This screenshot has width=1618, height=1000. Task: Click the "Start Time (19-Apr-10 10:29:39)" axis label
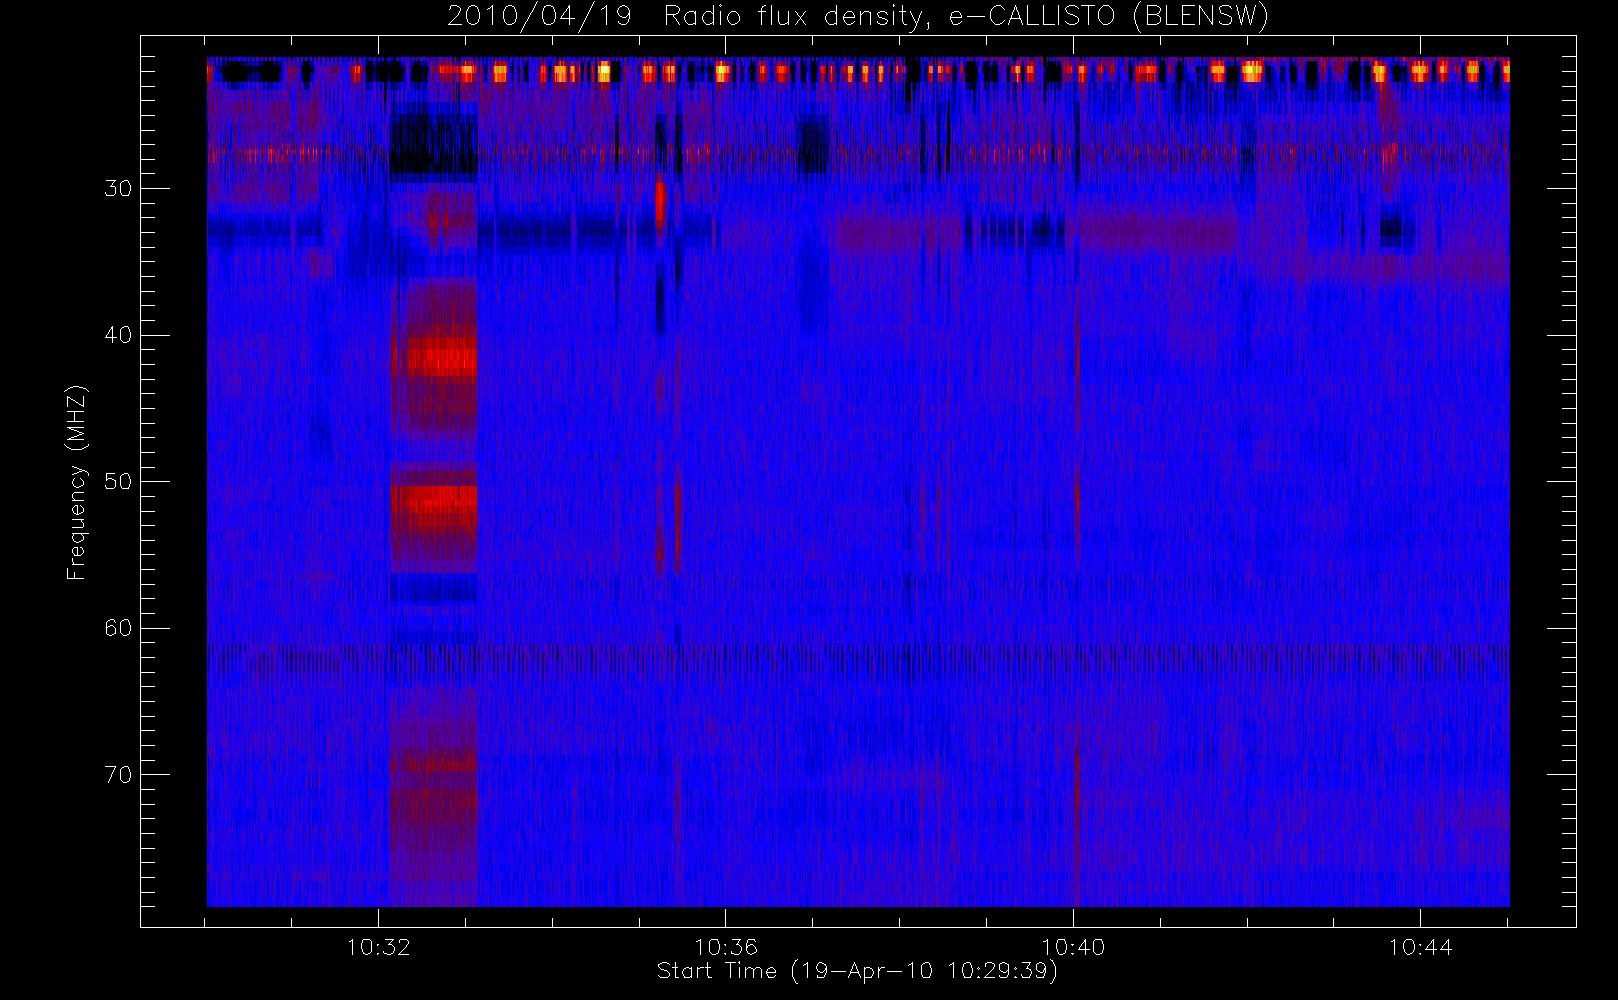coord(858,971)
